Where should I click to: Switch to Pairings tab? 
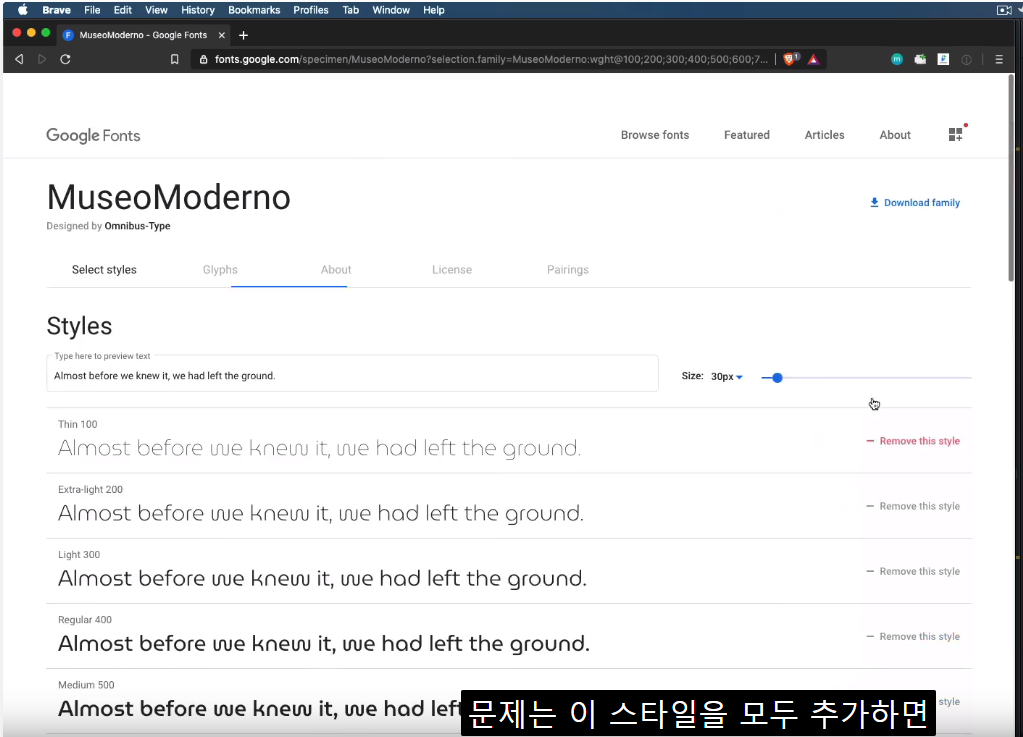click(568, 269)
